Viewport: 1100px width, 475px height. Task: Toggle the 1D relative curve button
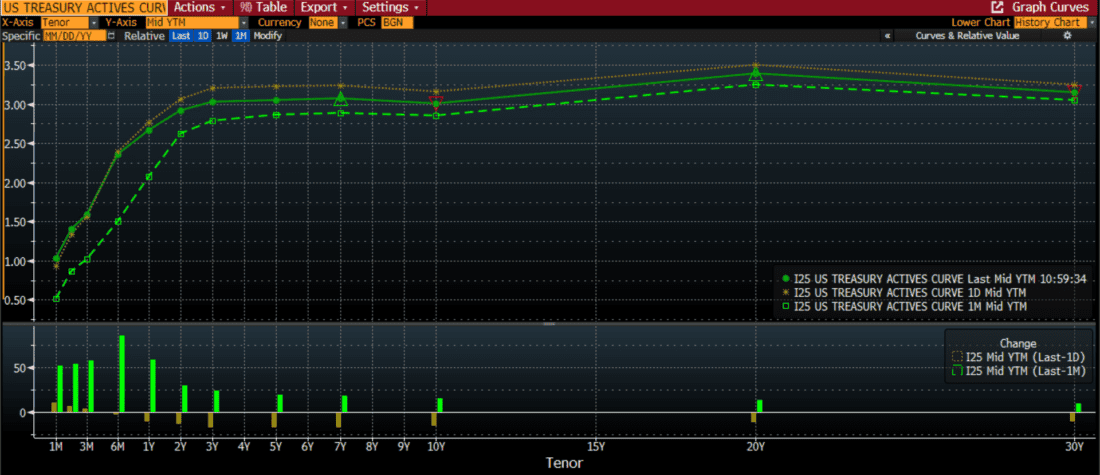(203, 36)
